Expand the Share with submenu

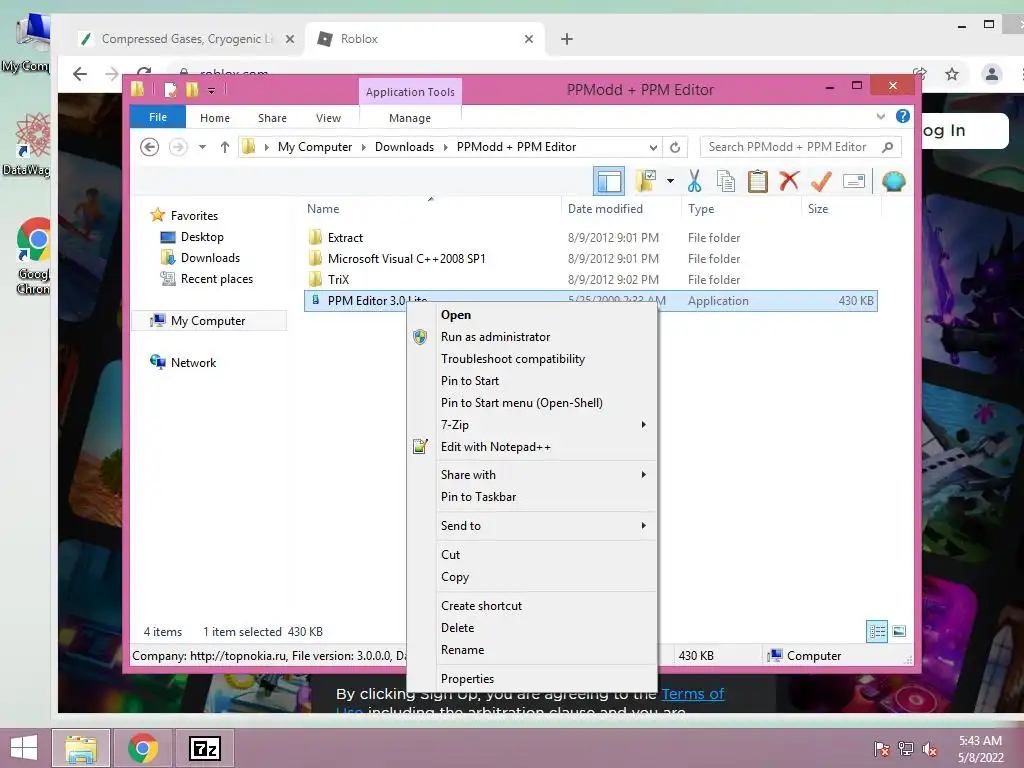click(x=532, y=475)
